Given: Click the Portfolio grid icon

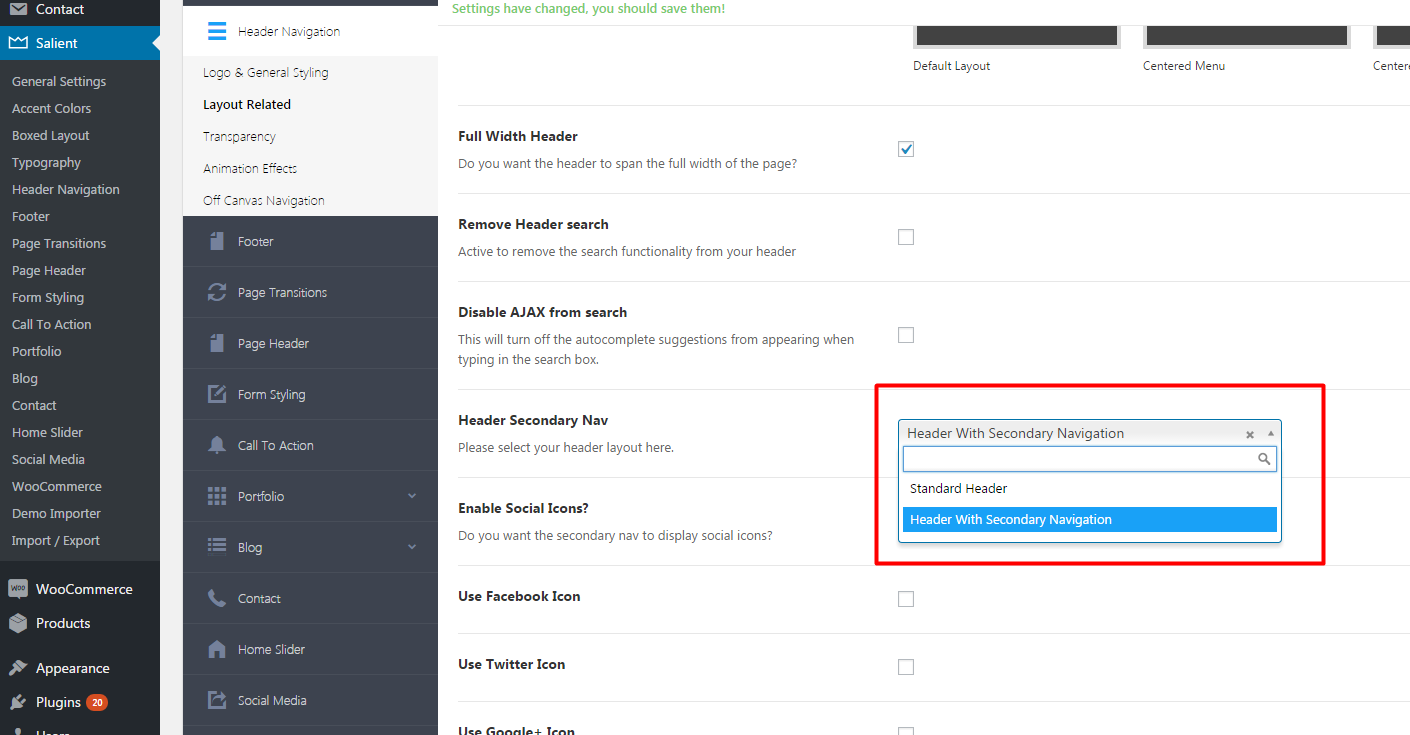Looking at the screenshot, I should pos(216,496).
